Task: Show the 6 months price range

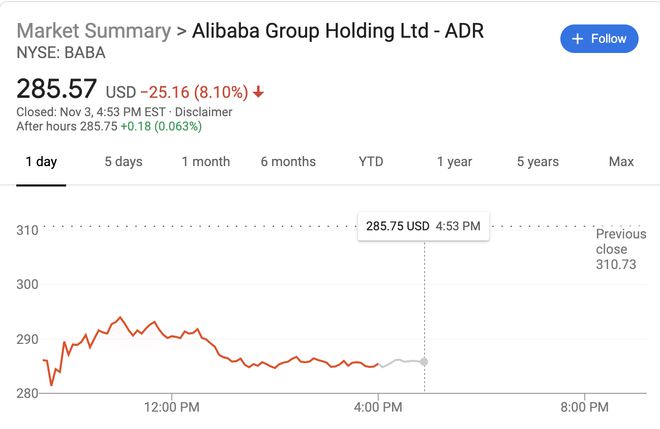Action: pyautogui.click(x=288, y=162)
